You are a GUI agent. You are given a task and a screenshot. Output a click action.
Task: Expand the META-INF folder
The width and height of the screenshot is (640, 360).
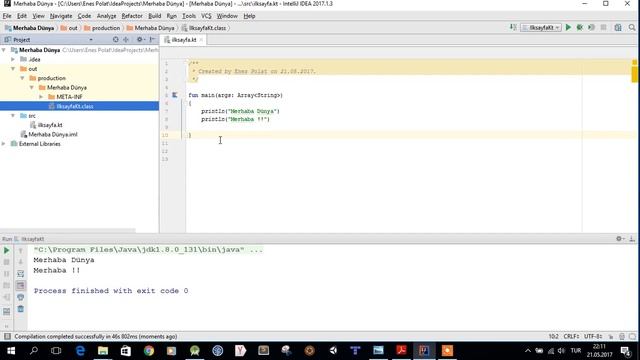41,97
